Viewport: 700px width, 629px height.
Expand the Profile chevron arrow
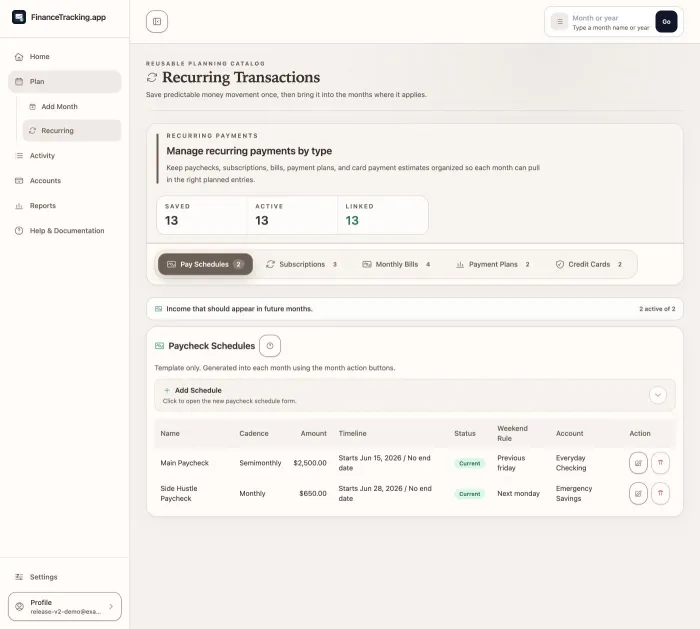(111, 606)
